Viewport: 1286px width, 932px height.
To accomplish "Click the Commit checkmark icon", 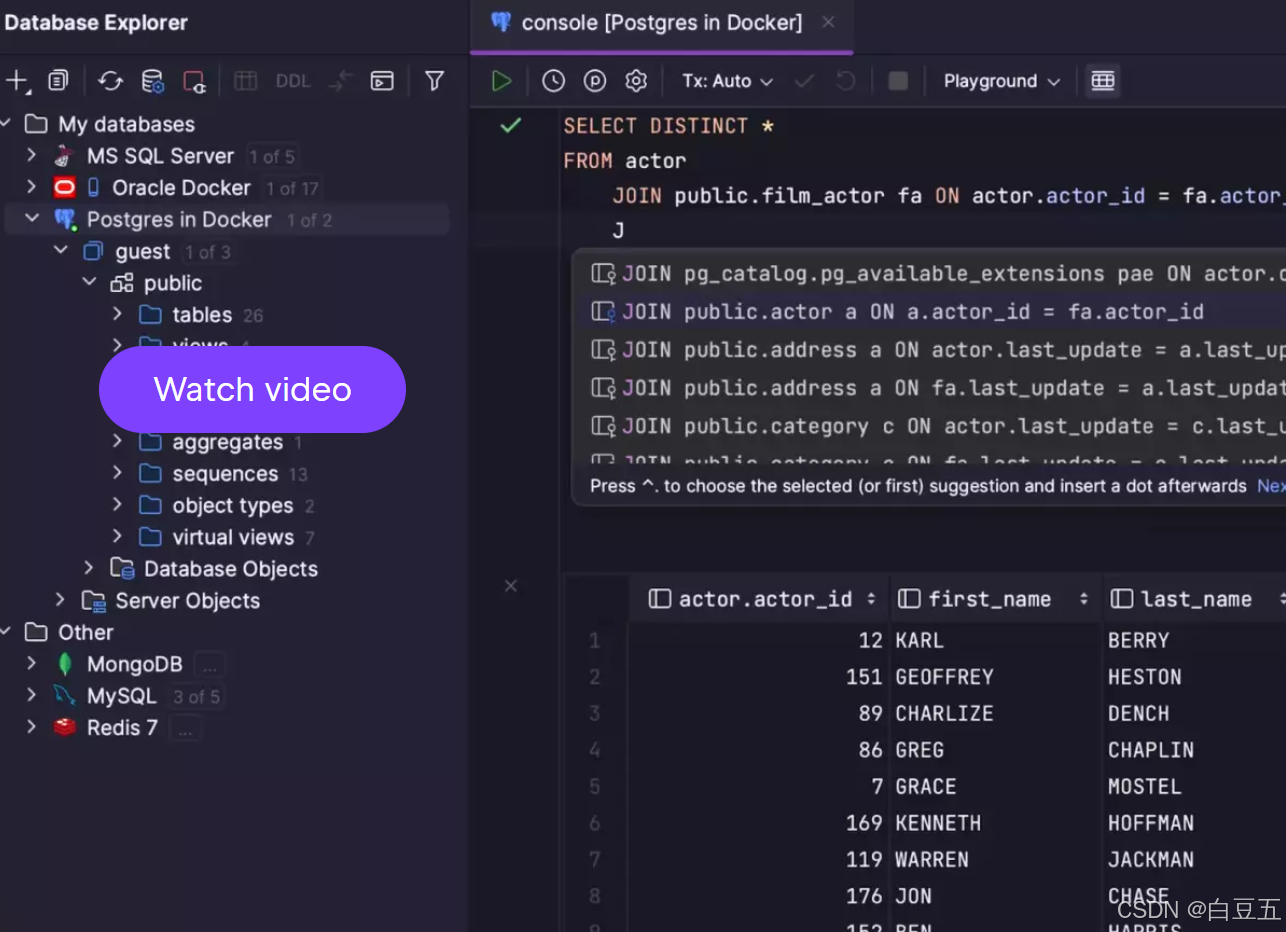I will (804, 81).
